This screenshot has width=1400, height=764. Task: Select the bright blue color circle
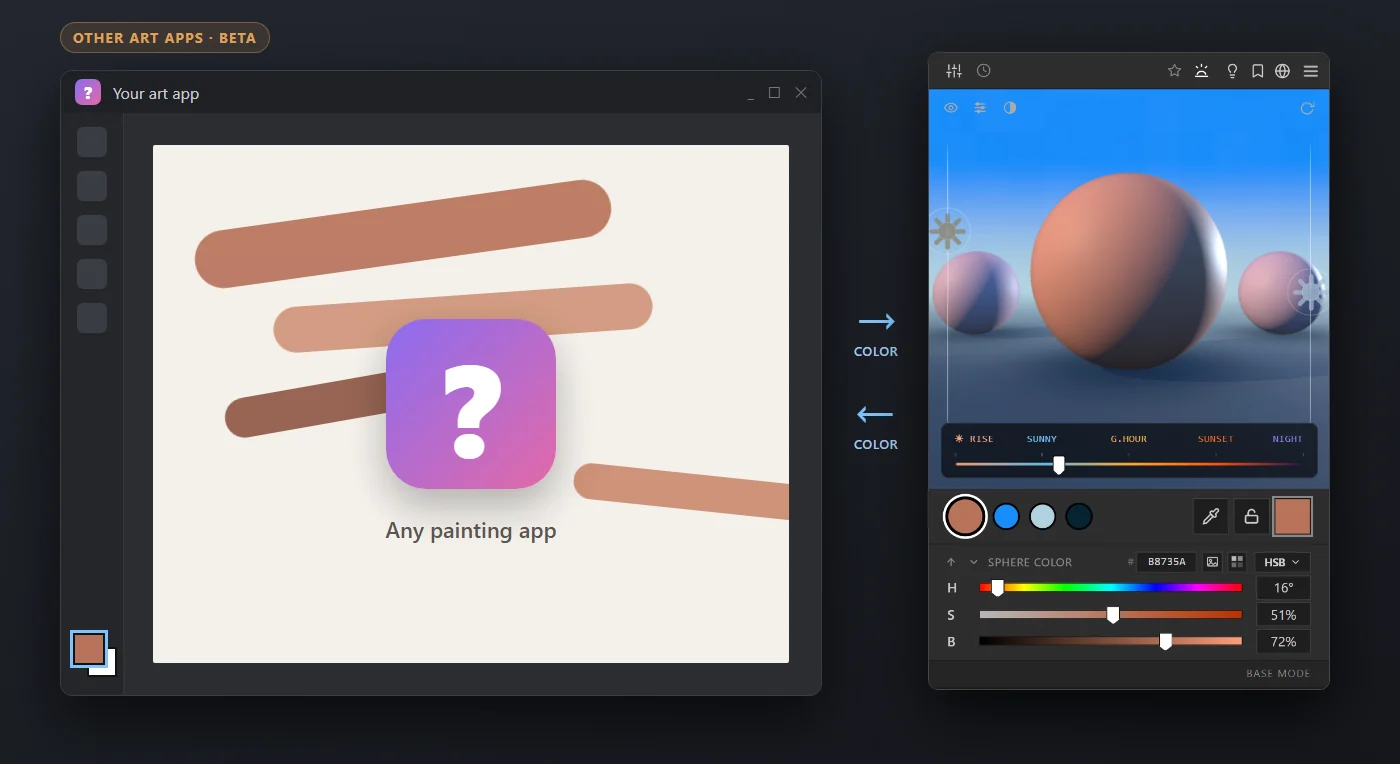click(x=1007, y=516)
